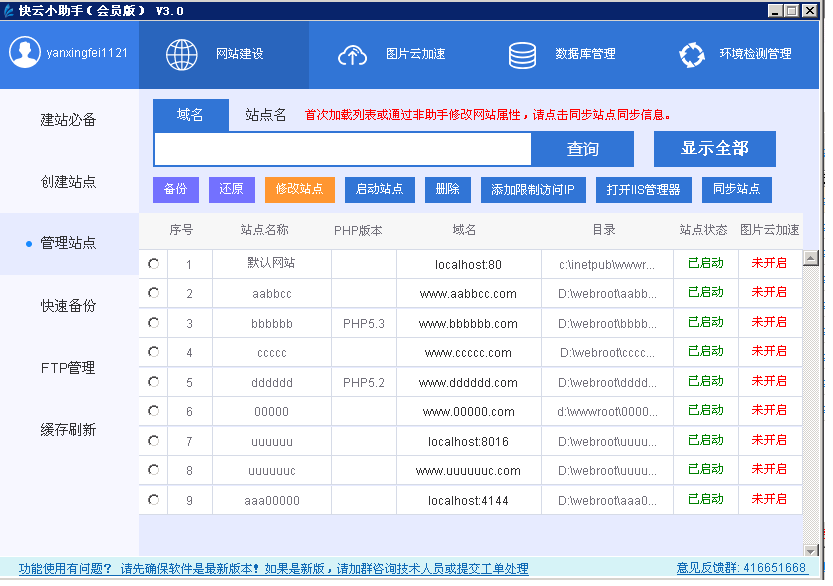Click the 意见反馈群 416651668 link

[742, 567]
